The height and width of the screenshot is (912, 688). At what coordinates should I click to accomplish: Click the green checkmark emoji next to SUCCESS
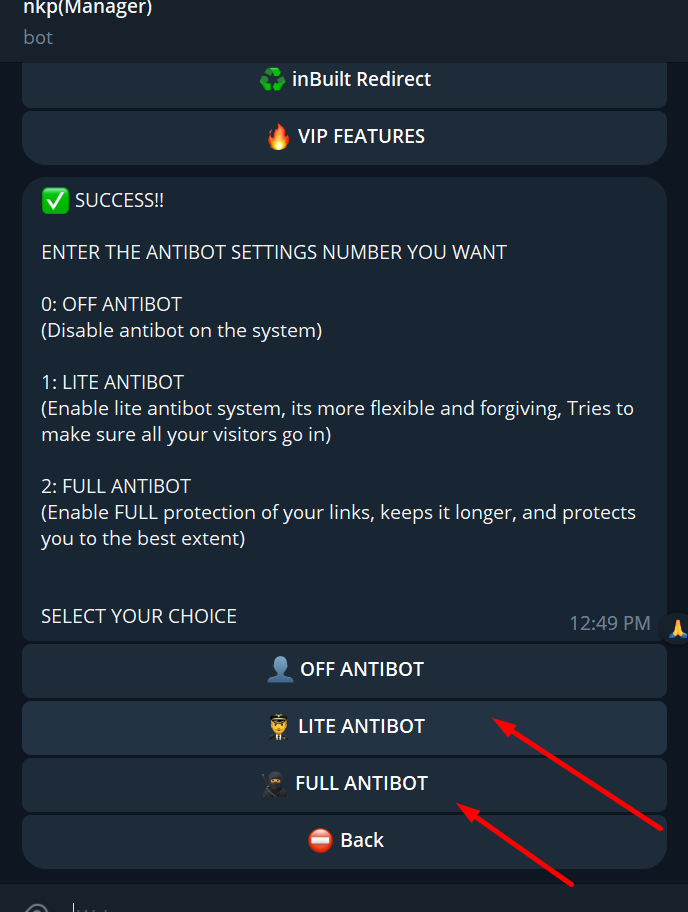(x=55, y=201)
